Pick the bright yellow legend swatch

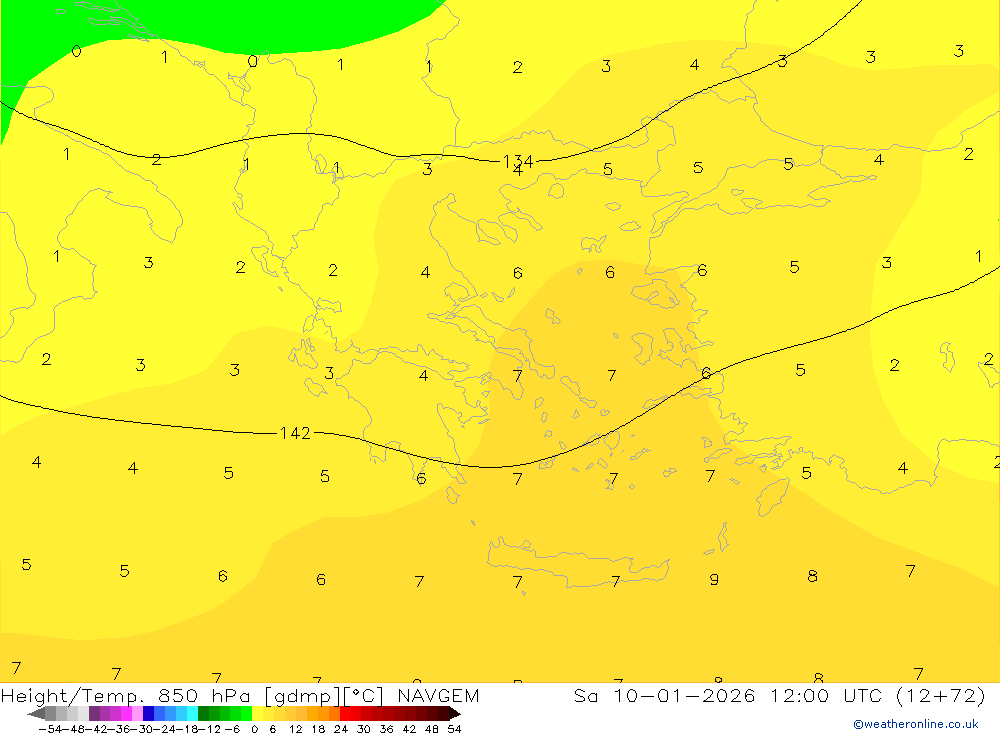258,713
